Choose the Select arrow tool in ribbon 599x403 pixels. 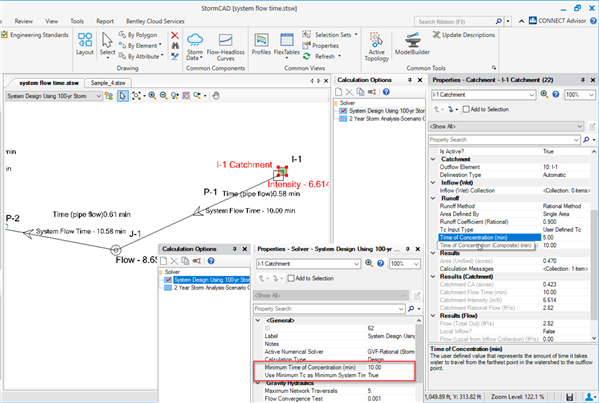tap(107, 45)
